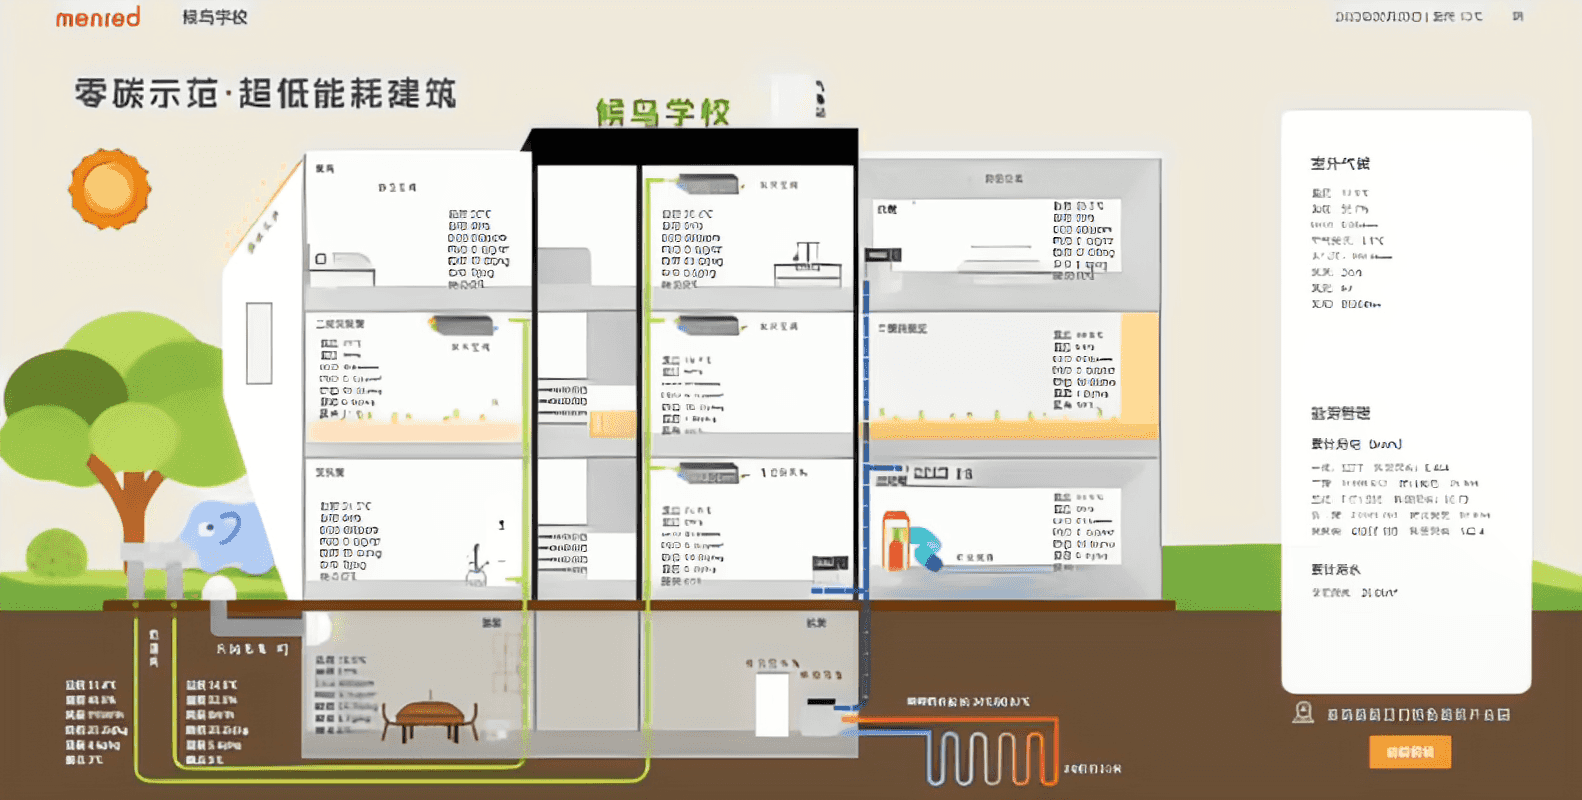Click the date and weather text in header
This screenshot has height=800, width=1582.
coord(1409,16)
